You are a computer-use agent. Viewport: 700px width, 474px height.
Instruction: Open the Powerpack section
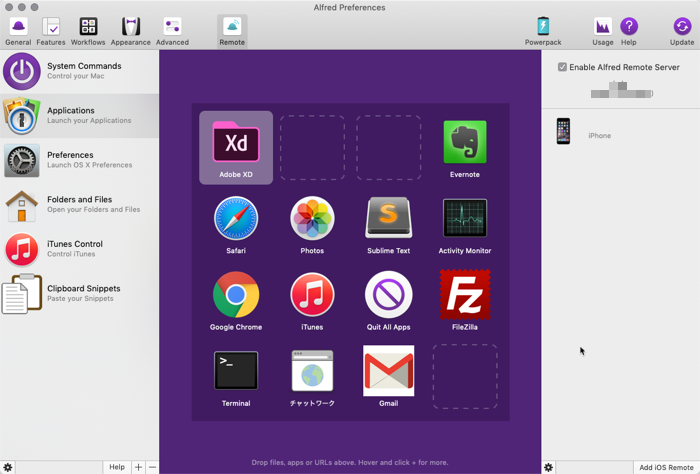pos(543,31)
